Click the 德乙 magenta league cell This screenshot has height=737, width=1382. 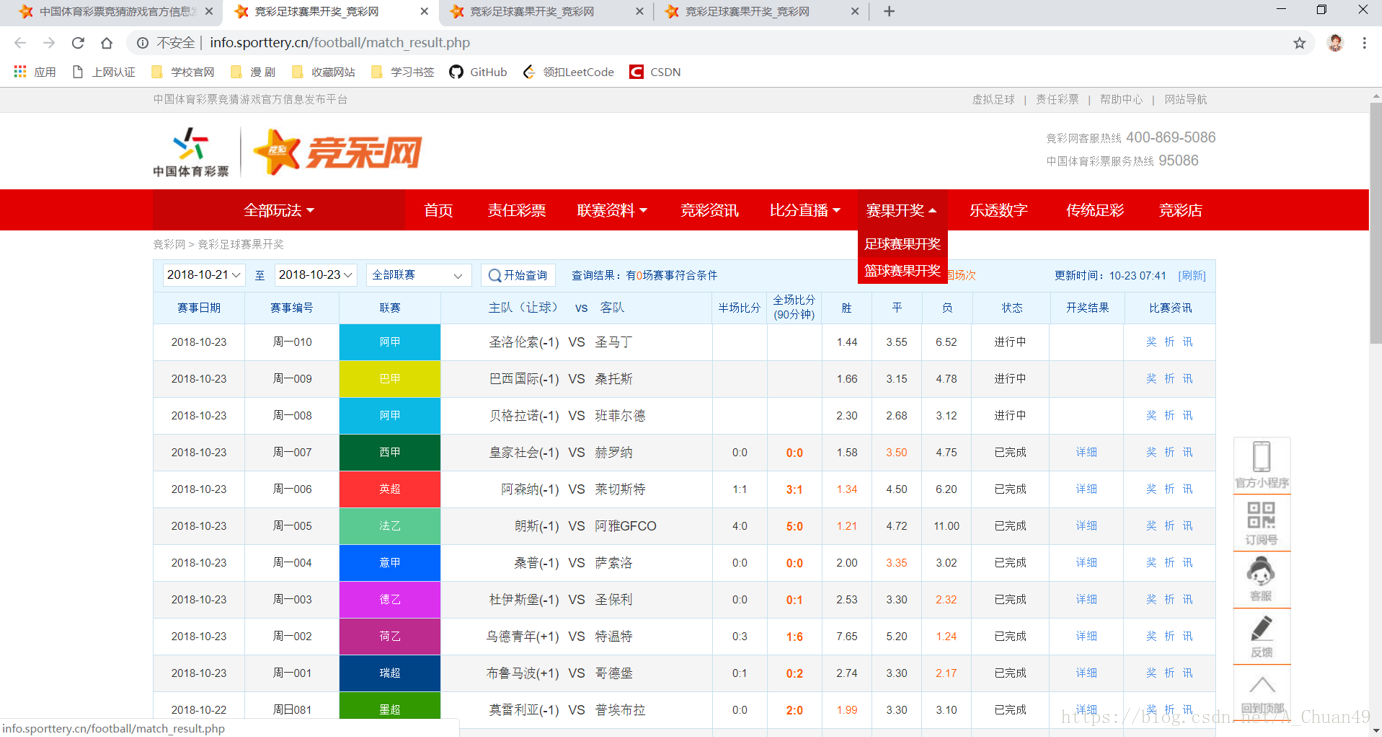click(390, 600)
